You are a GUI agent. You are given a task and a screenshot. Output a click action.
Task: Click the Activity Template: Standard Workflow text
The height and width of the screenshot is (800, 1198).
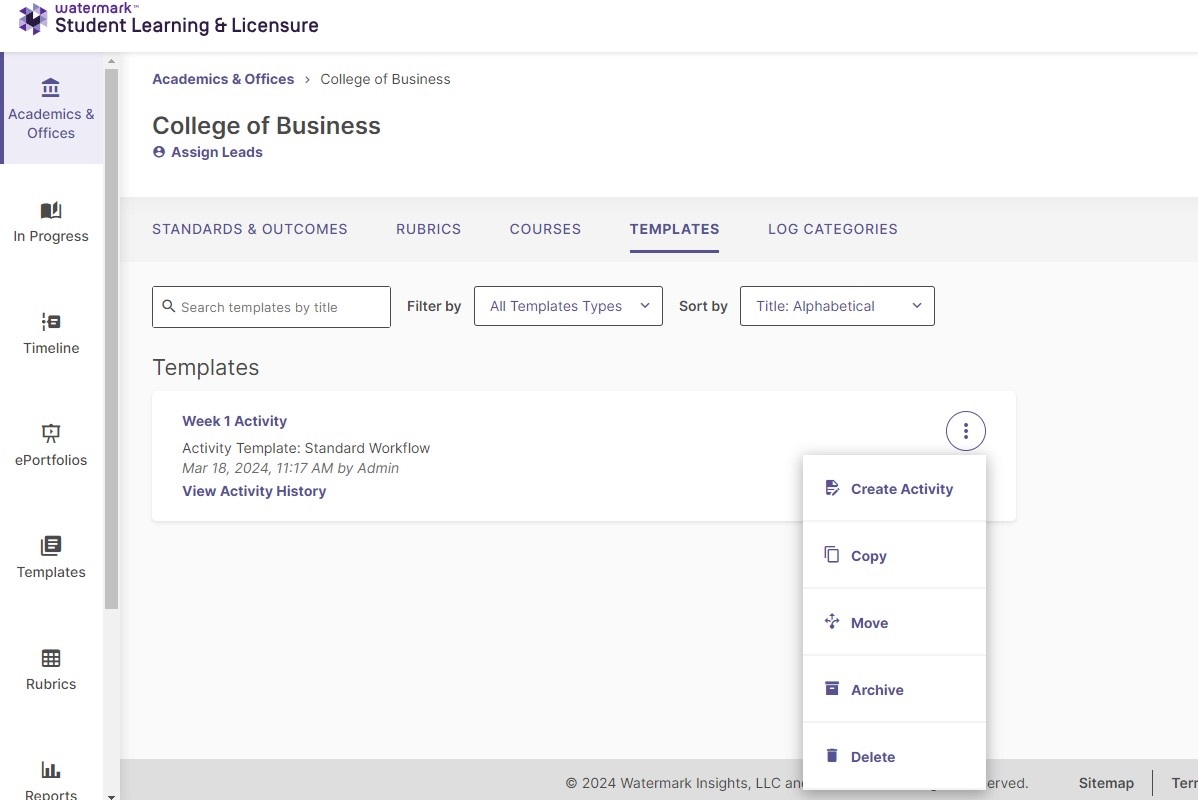pyautogui.click(x=306, y=449)
